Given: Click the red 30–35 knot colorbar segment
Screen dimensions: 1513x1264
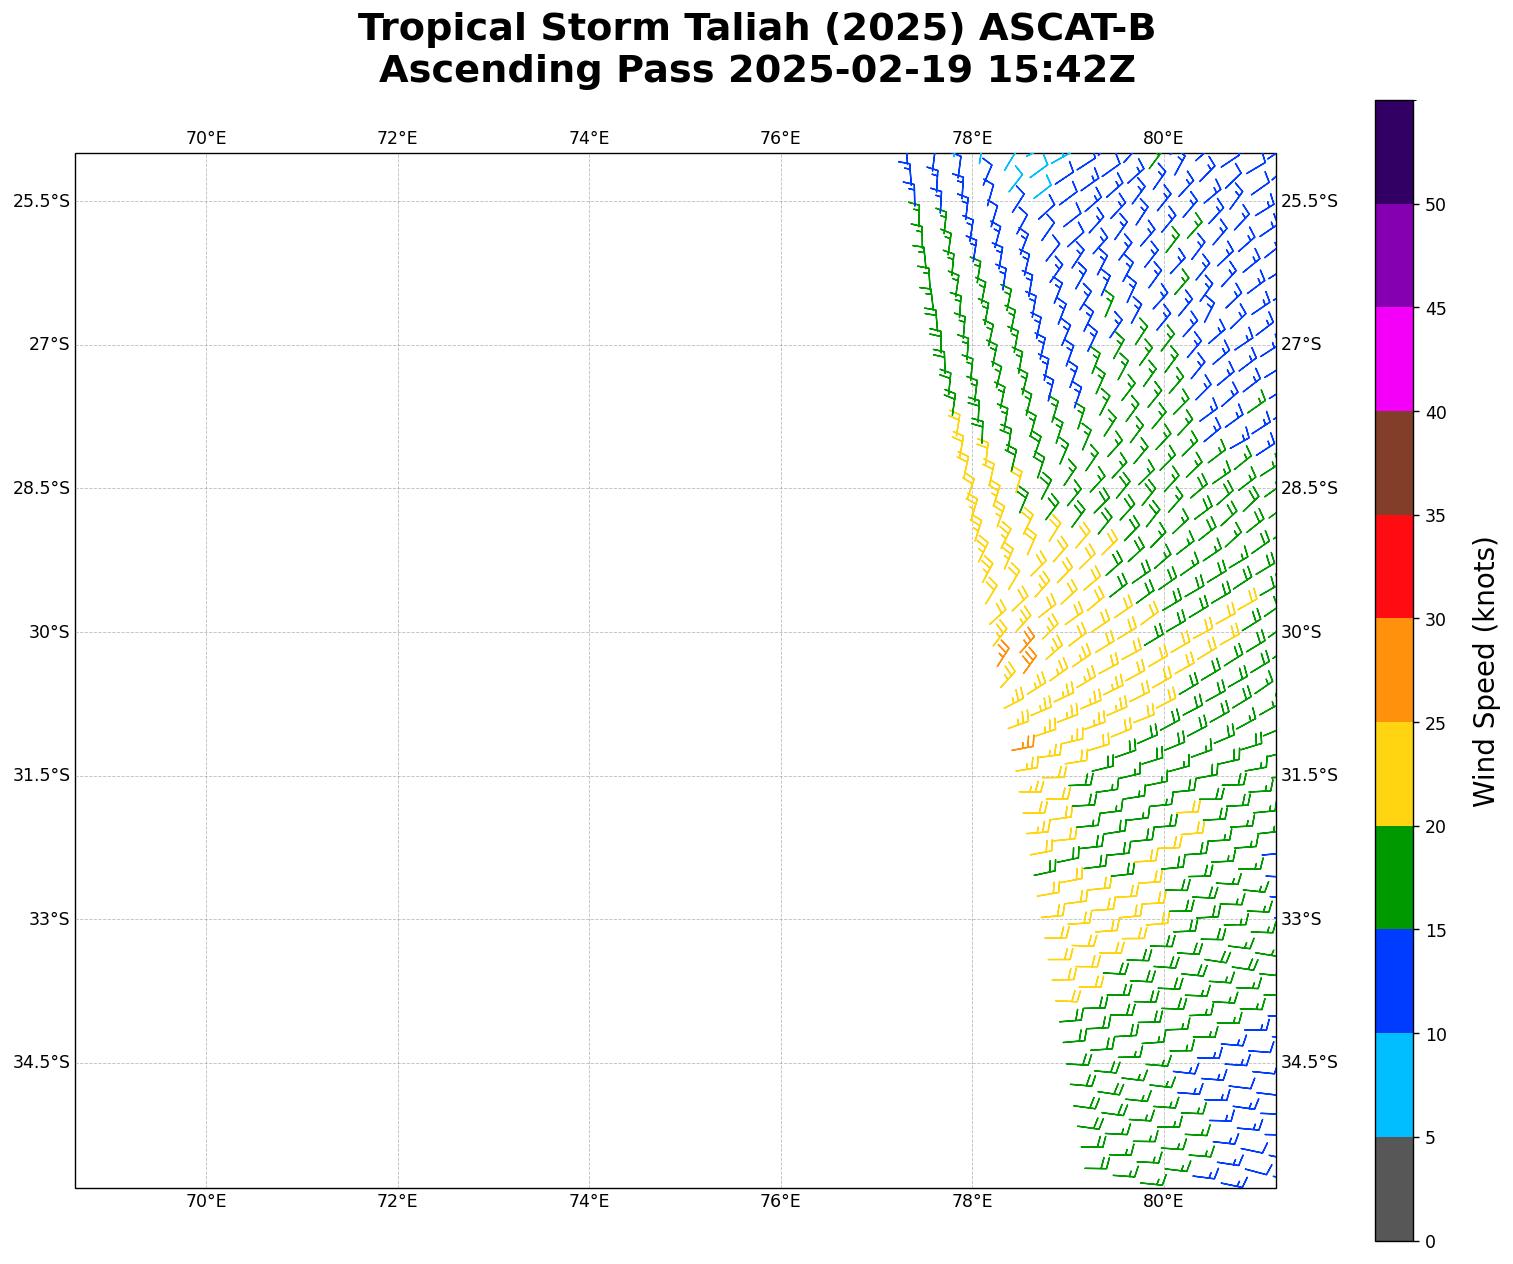Looking at the screenshot, I should click(1394, 566).
